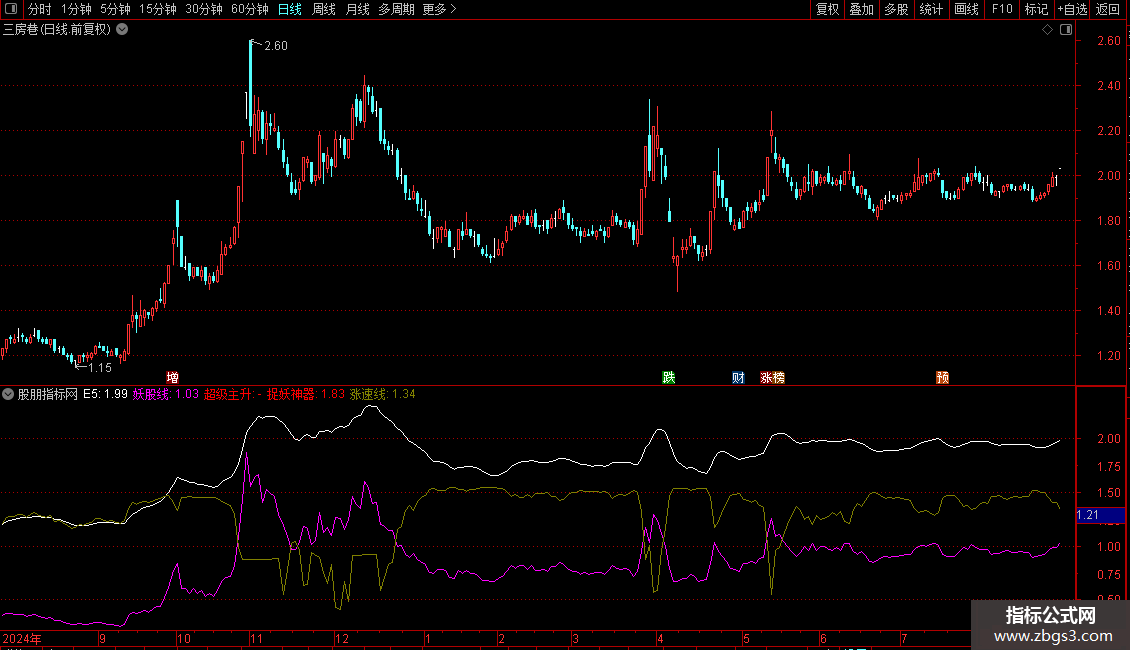The height and width of the screenshot is (650, 1130).
Task: Switch to 周线 weekly chart
Action: (x=324, y=9)
